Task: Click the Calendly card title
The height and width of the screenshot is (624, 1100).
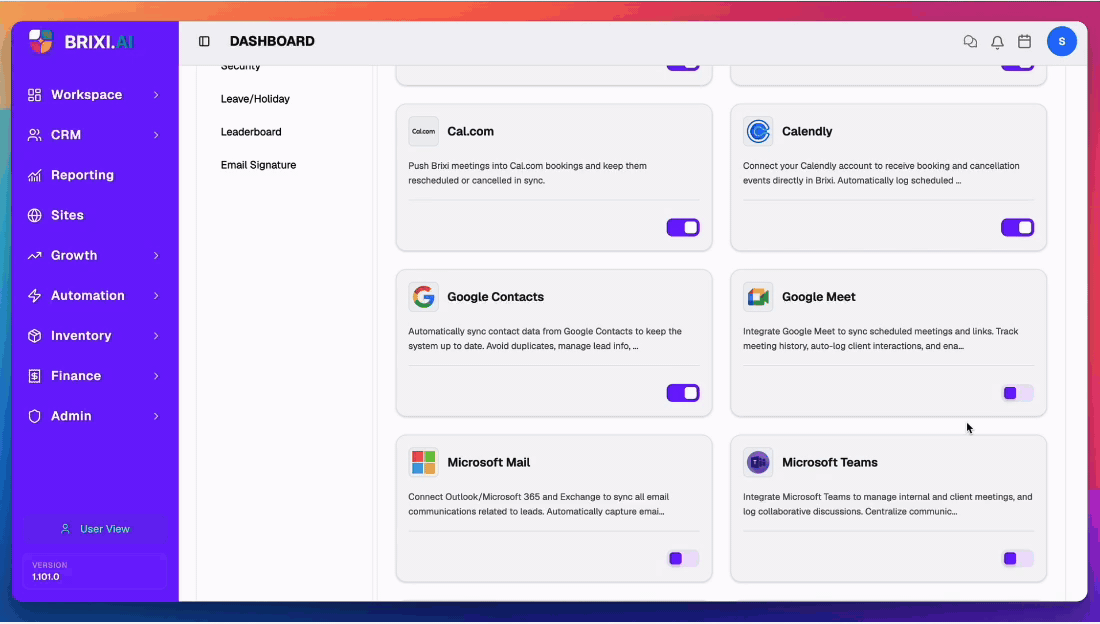Action: point(807,131)
